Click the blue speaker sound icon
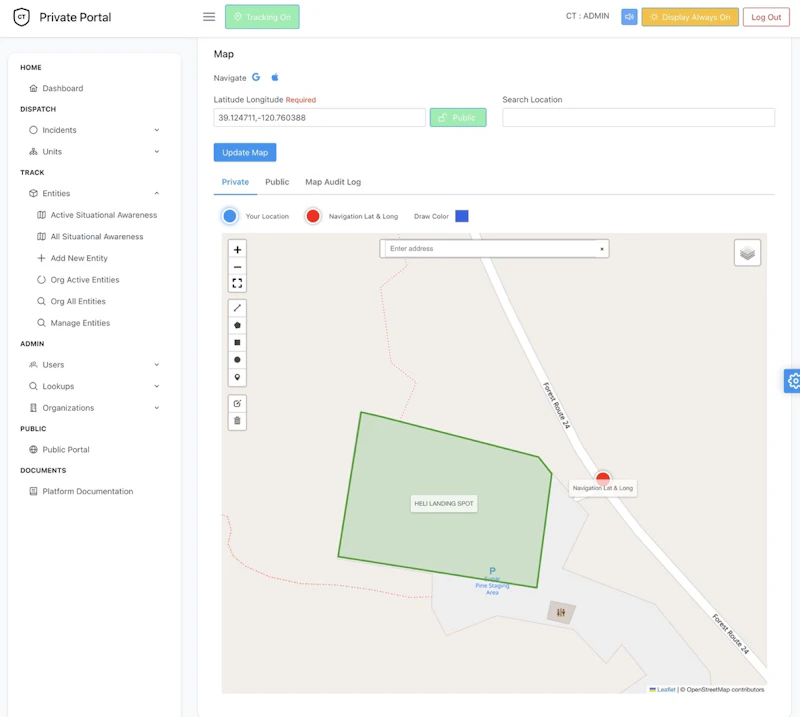 [x=629, y=17]
